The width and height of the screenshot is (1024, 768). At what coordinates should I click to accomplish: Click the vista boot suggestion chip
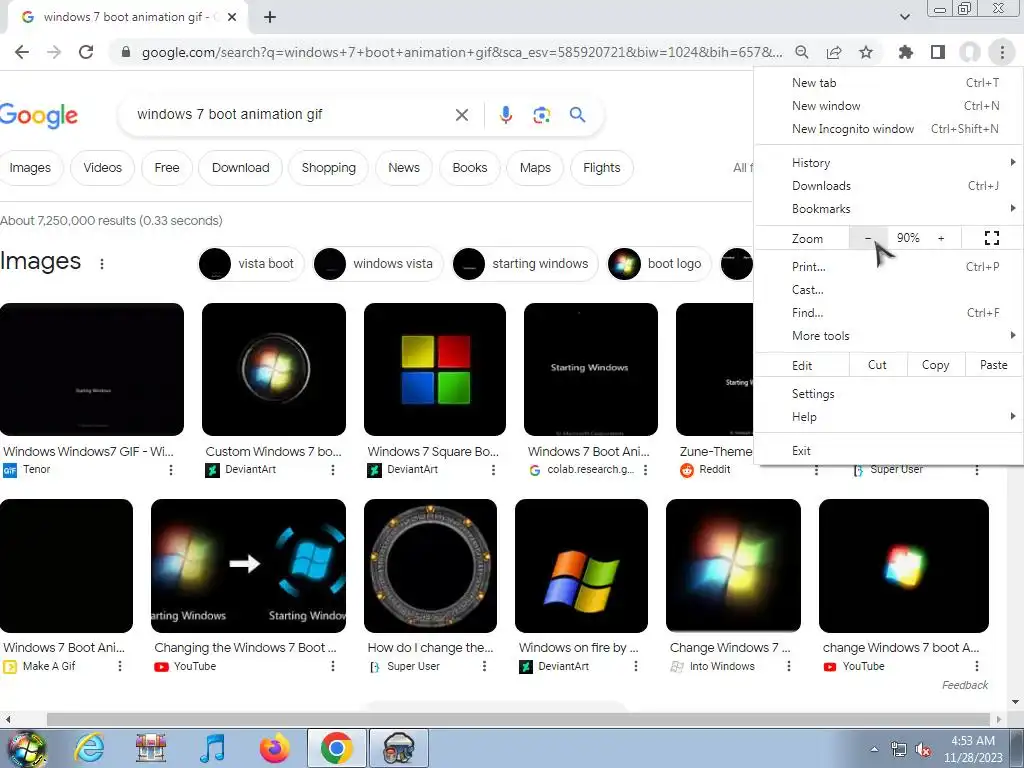251,264
